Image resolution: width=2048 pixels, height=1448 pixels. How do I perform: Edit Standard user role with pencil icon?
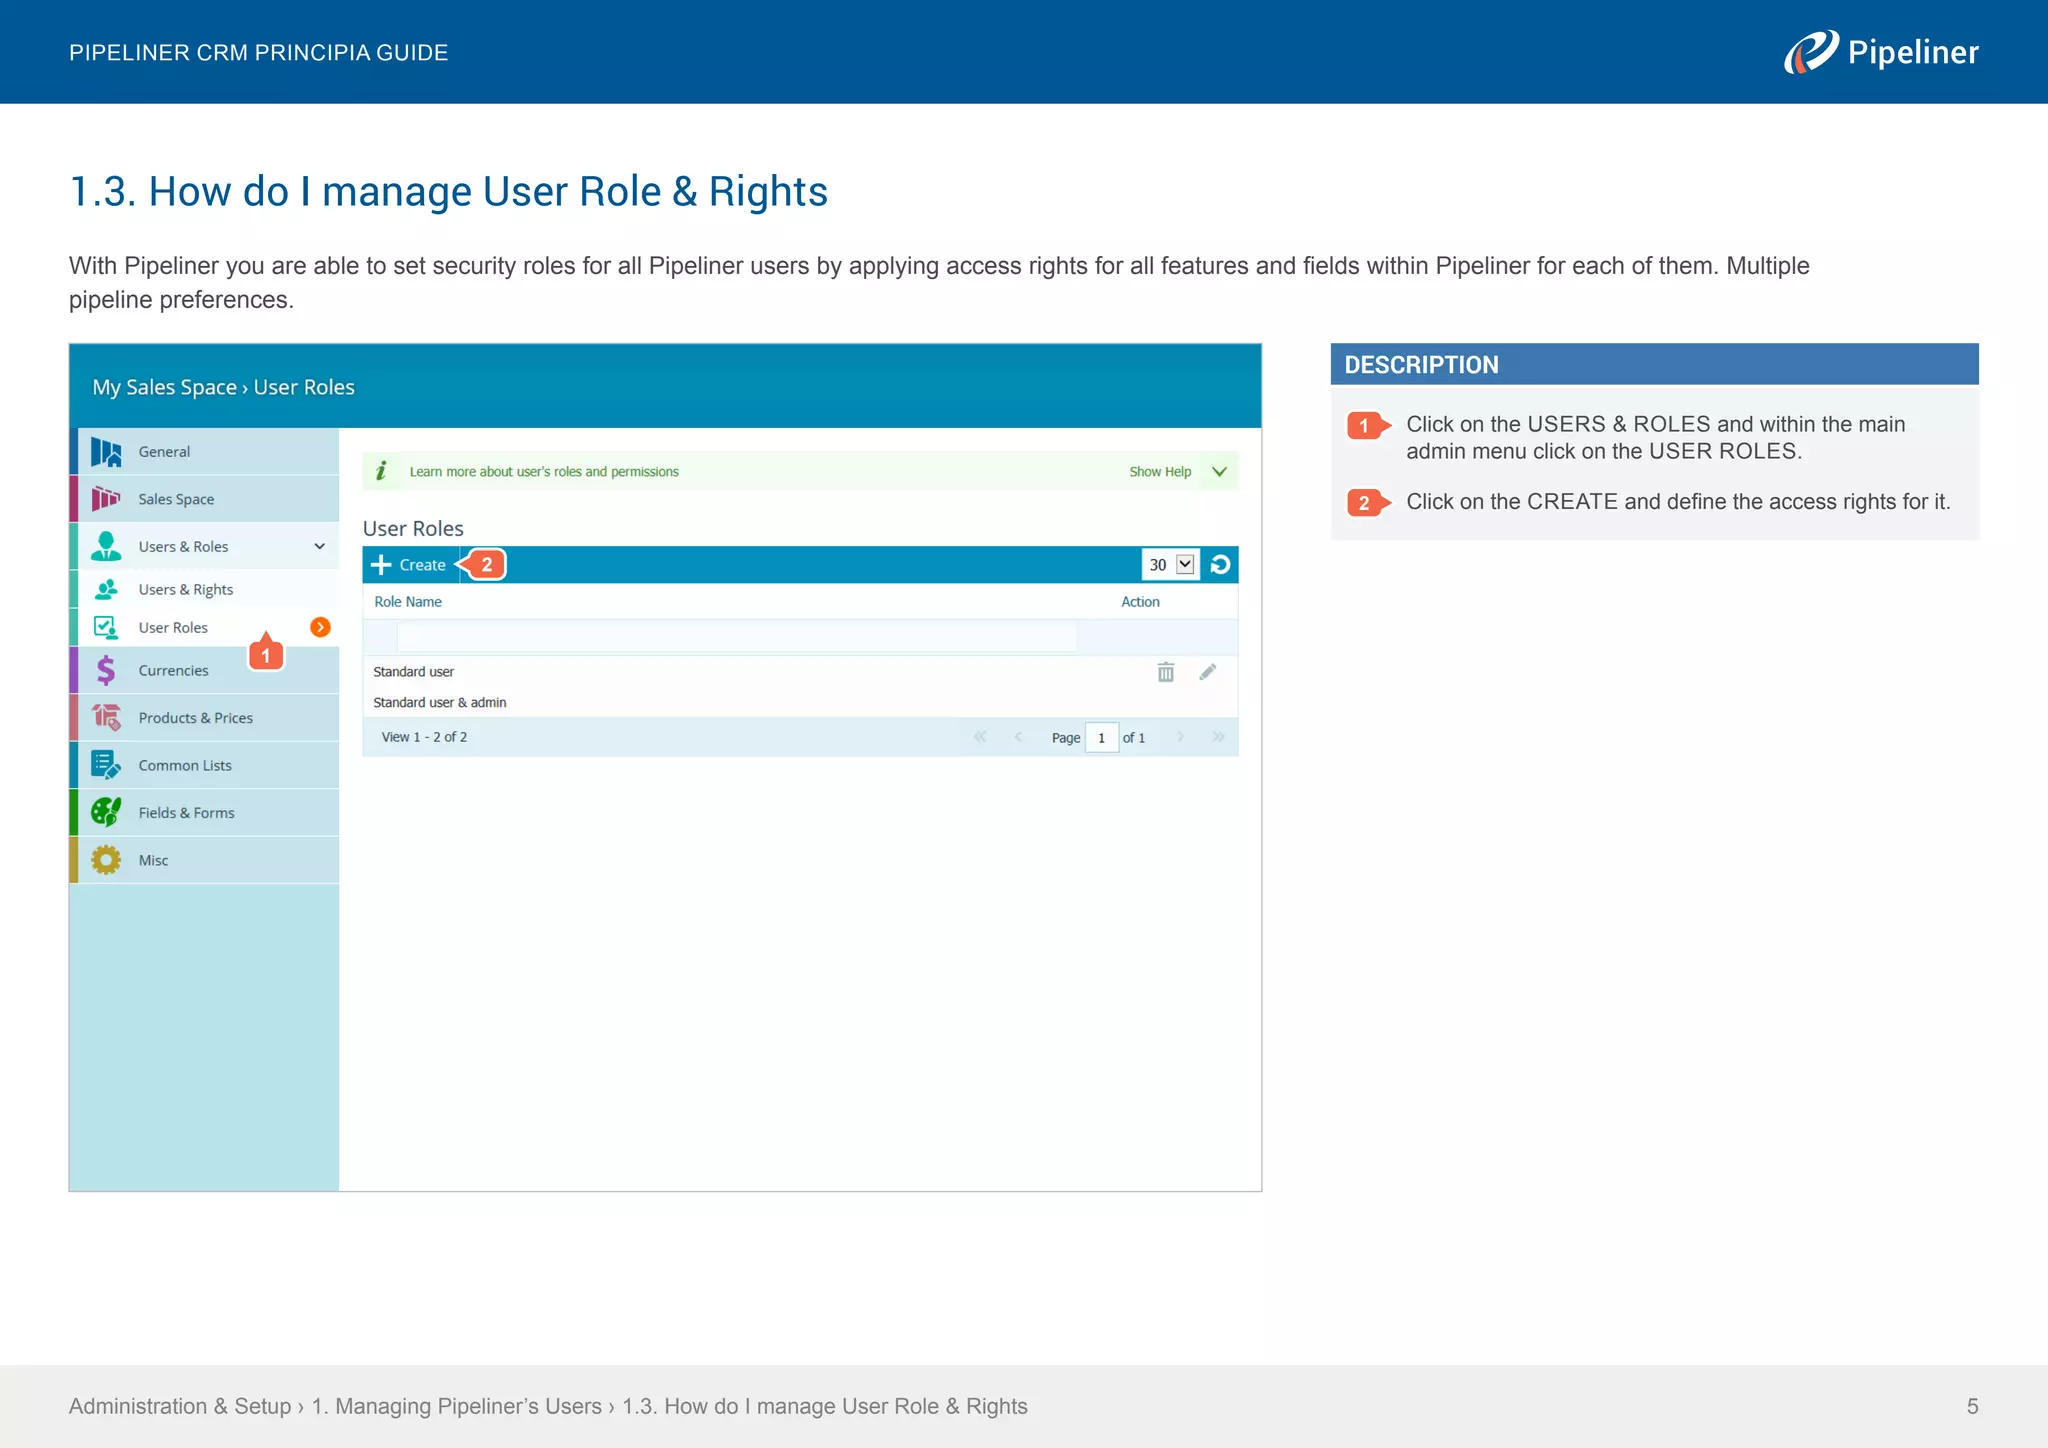1208,672
